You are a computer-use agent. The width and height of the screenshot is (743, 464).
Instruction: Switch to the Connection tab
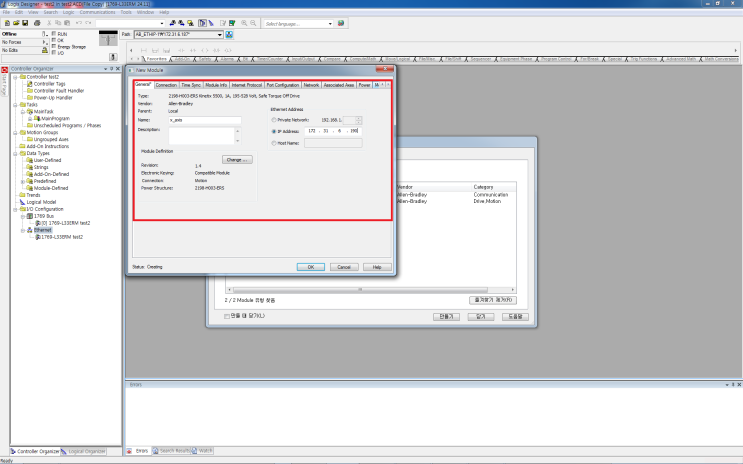tap(166, 85)
